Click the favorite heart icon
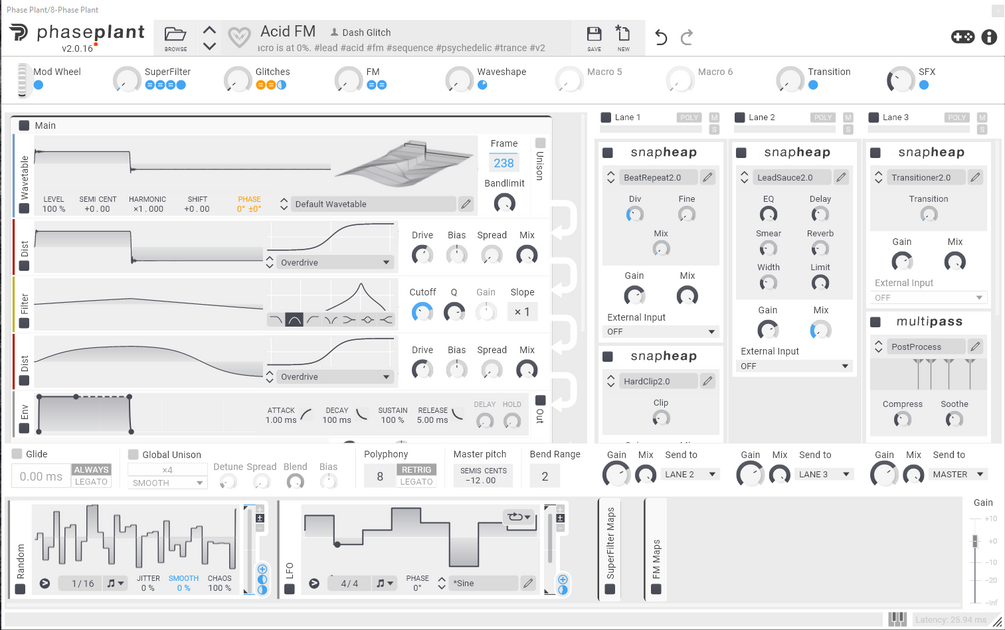This screenshot has width=1005, height=630. (x=240, y=38)
